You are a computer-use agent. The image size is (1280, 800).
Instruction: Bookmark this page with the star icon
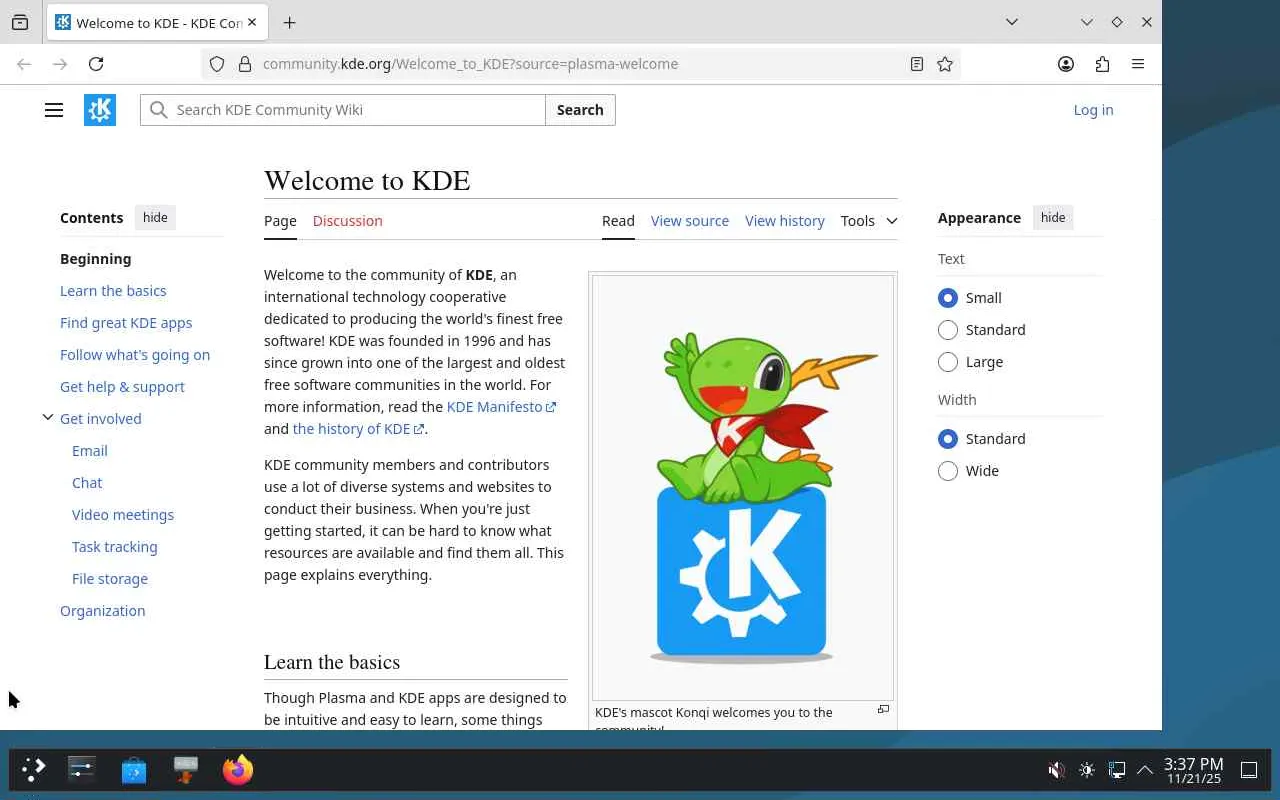(945, 64)
